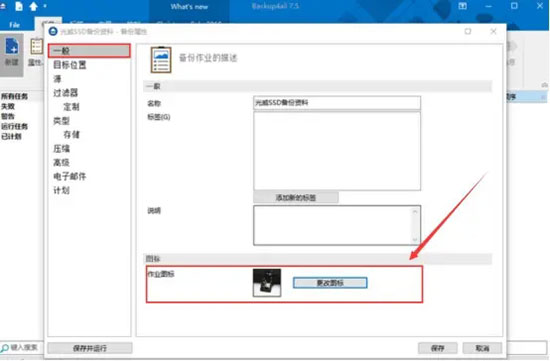Click the 保存并运行 button
The image size is (550, 361).
pyautogui.click(x=90, y=348)
